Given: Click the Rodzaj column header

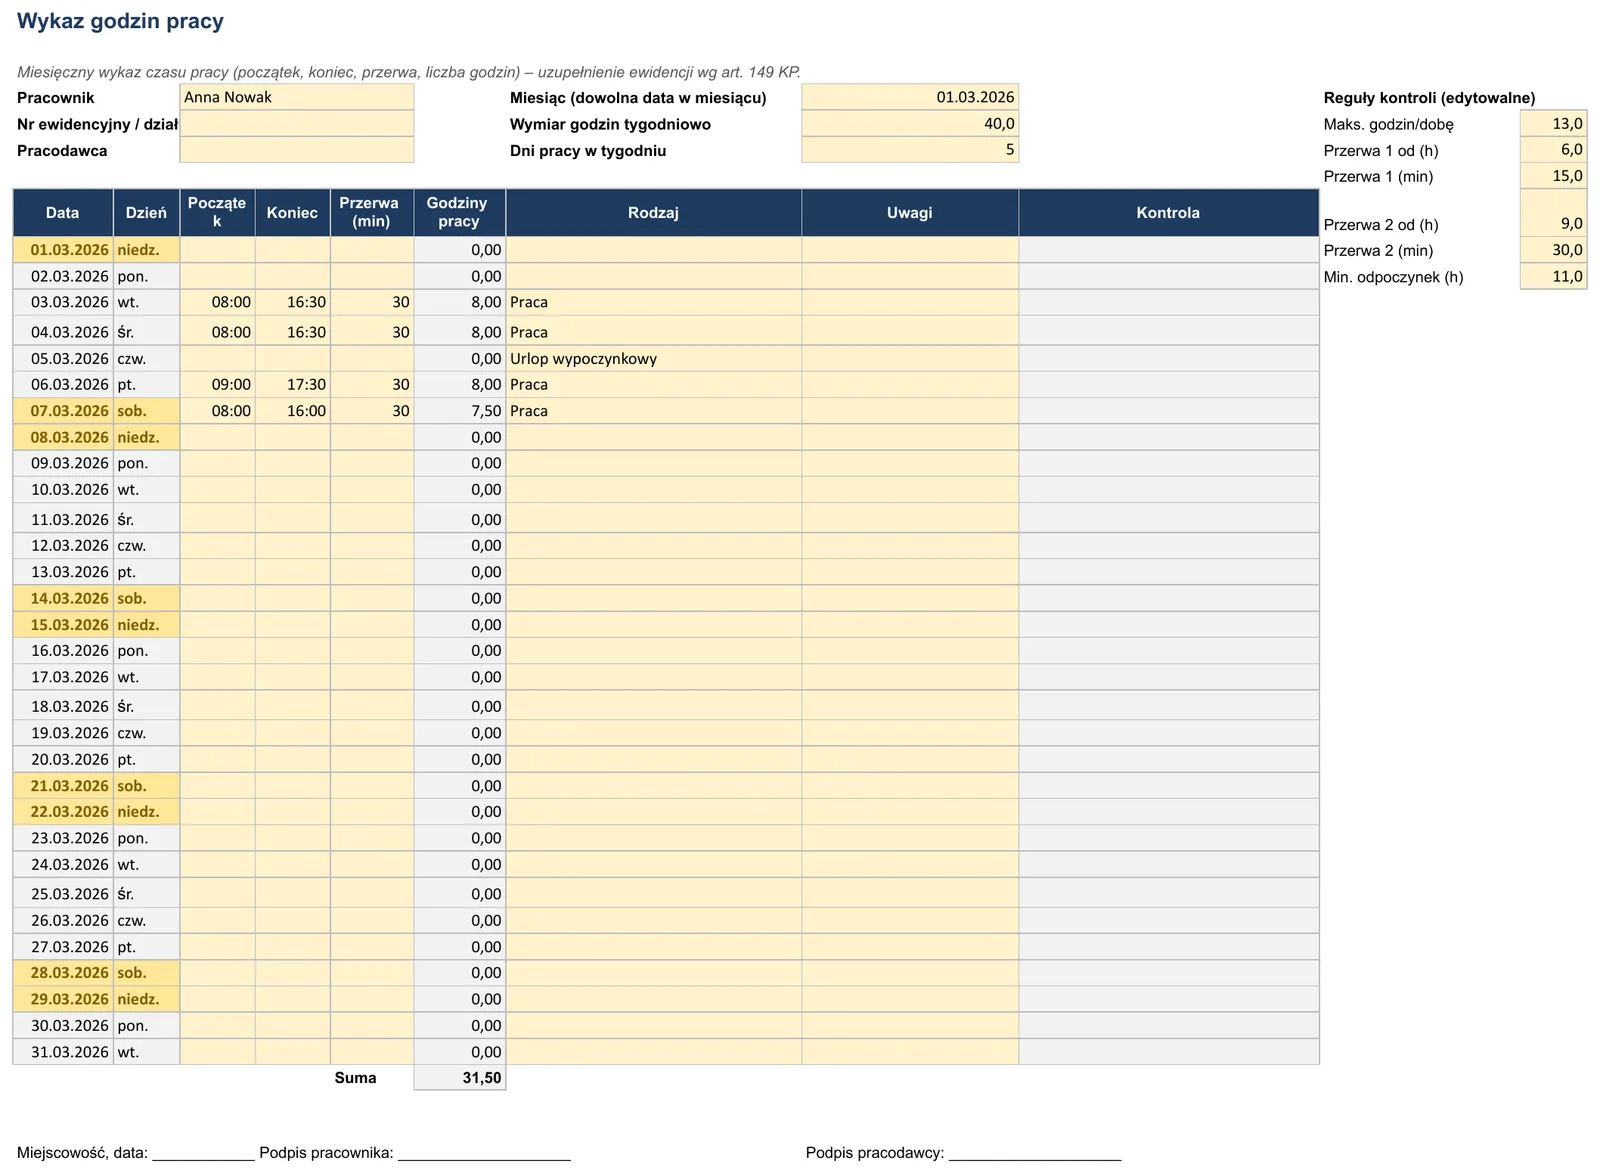Looking at the screenshot, I should tap(653, 212).
